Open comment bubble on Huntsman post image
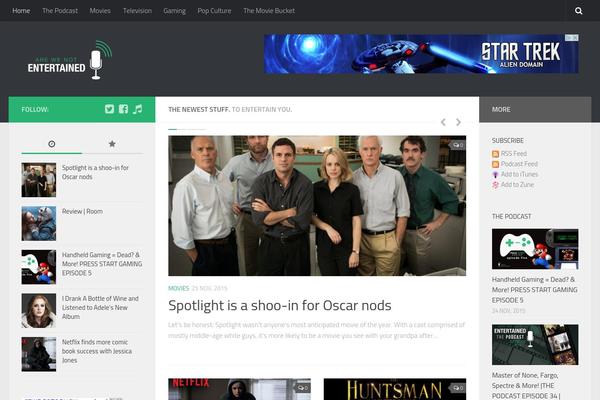 click(x=458, y=388)
